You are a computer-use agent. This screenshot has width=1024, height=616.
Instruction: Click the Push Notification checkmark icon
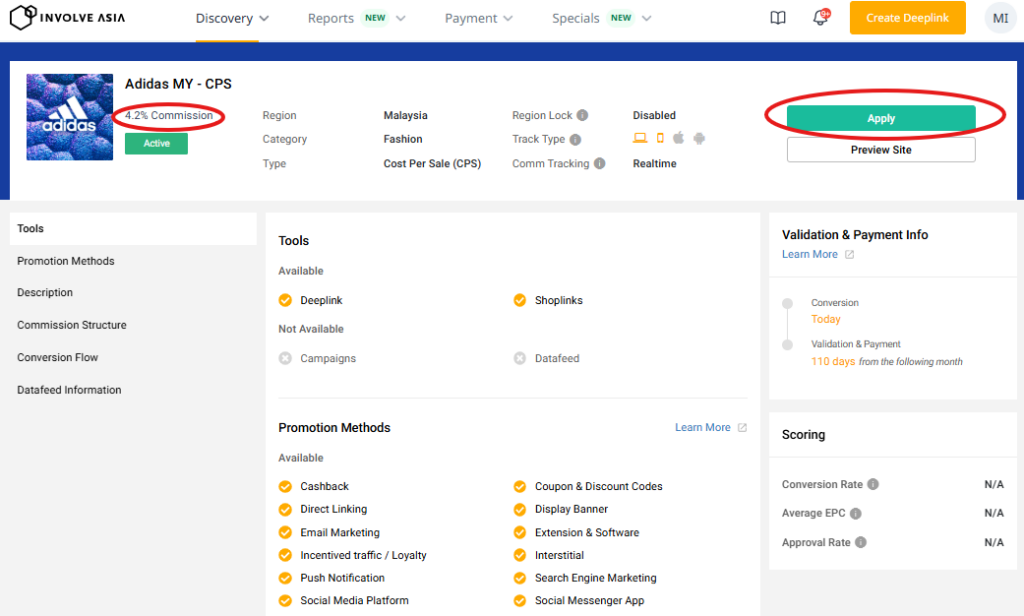[285, 578]
